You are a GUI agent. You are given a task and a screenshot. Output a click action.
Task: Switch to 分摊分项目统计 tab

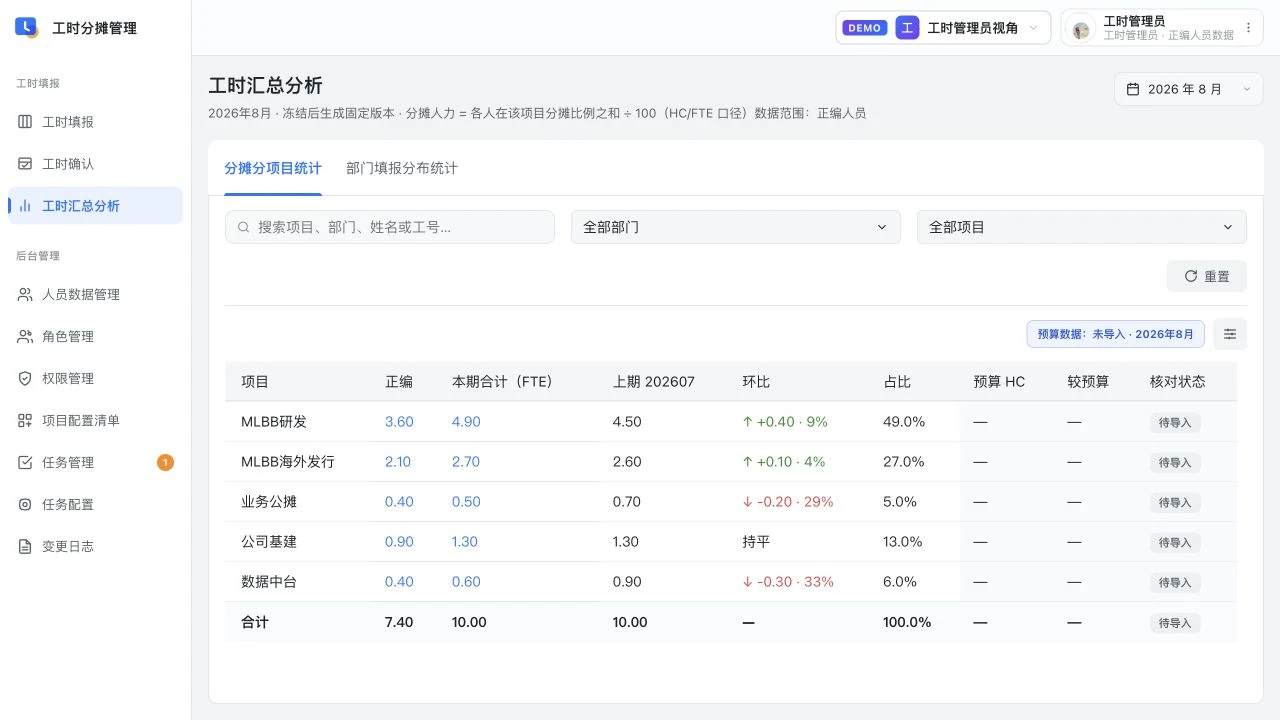(273, 168)
